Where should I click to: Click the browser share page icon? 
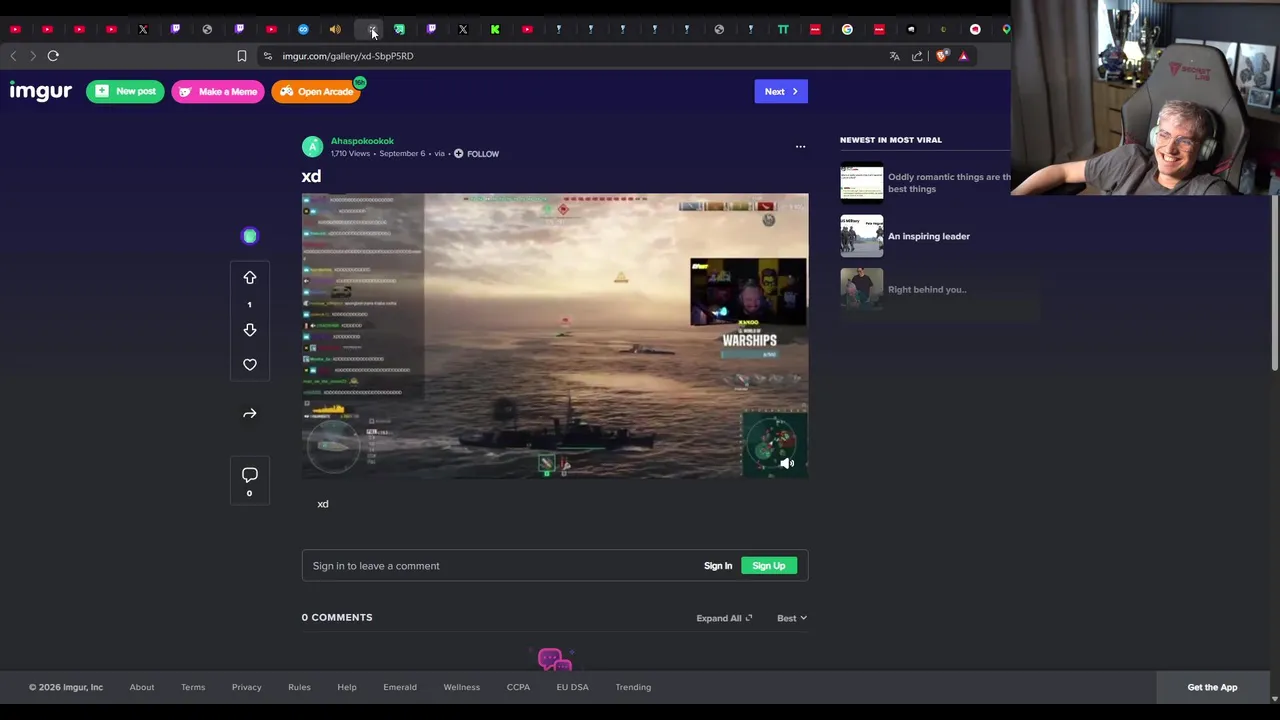(917, 56)
